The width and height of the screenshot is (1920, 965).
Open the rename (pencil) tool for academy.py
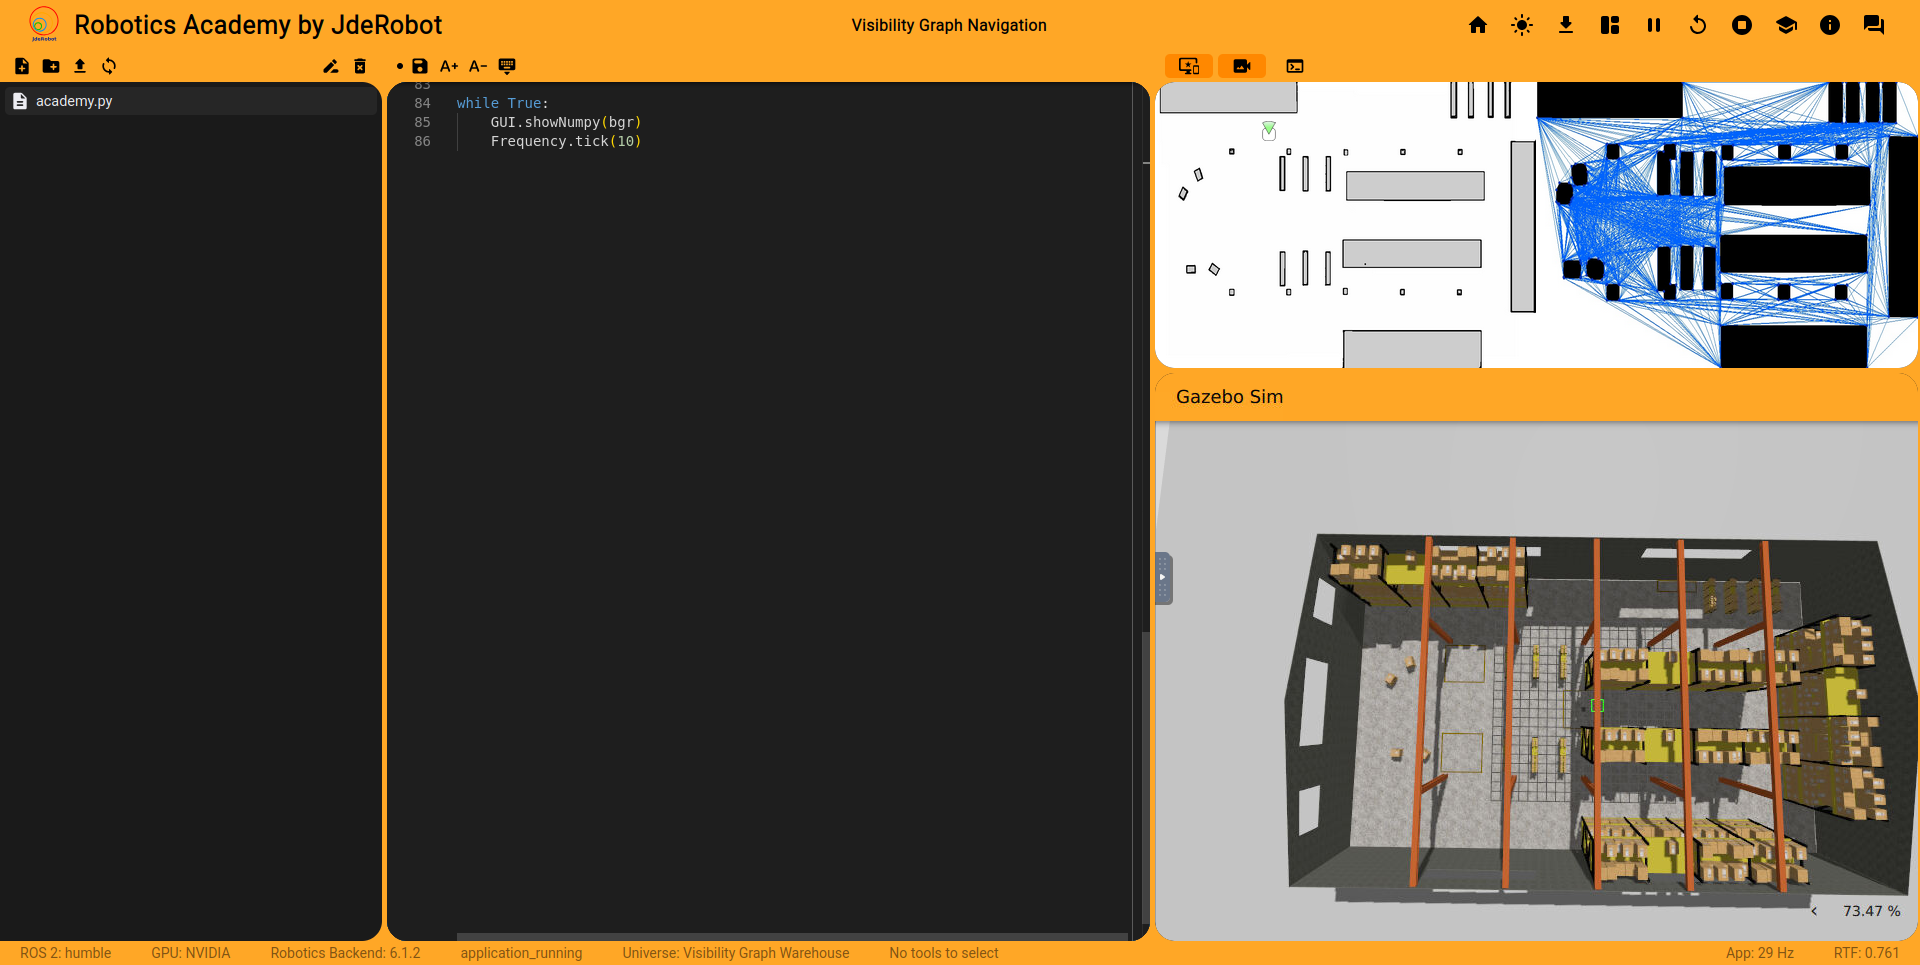click(x=331, y=66)
